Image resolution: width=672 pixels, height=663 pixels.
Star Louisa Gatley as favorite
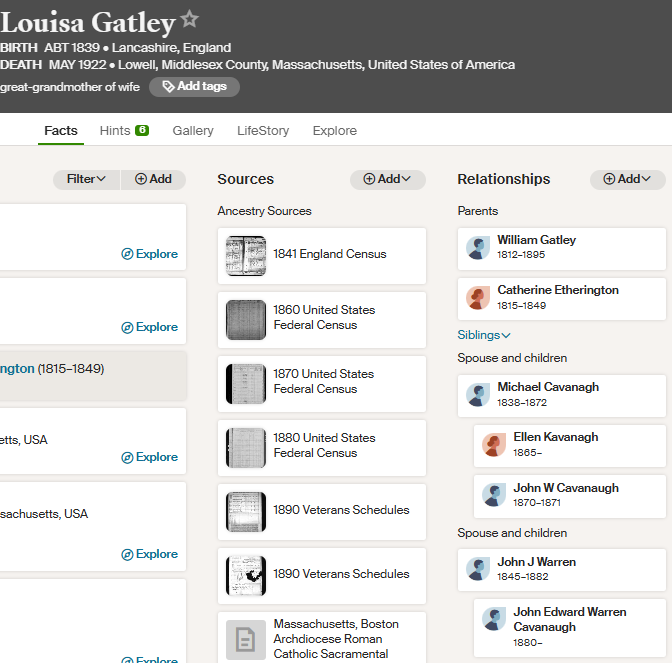click(189, 20)
